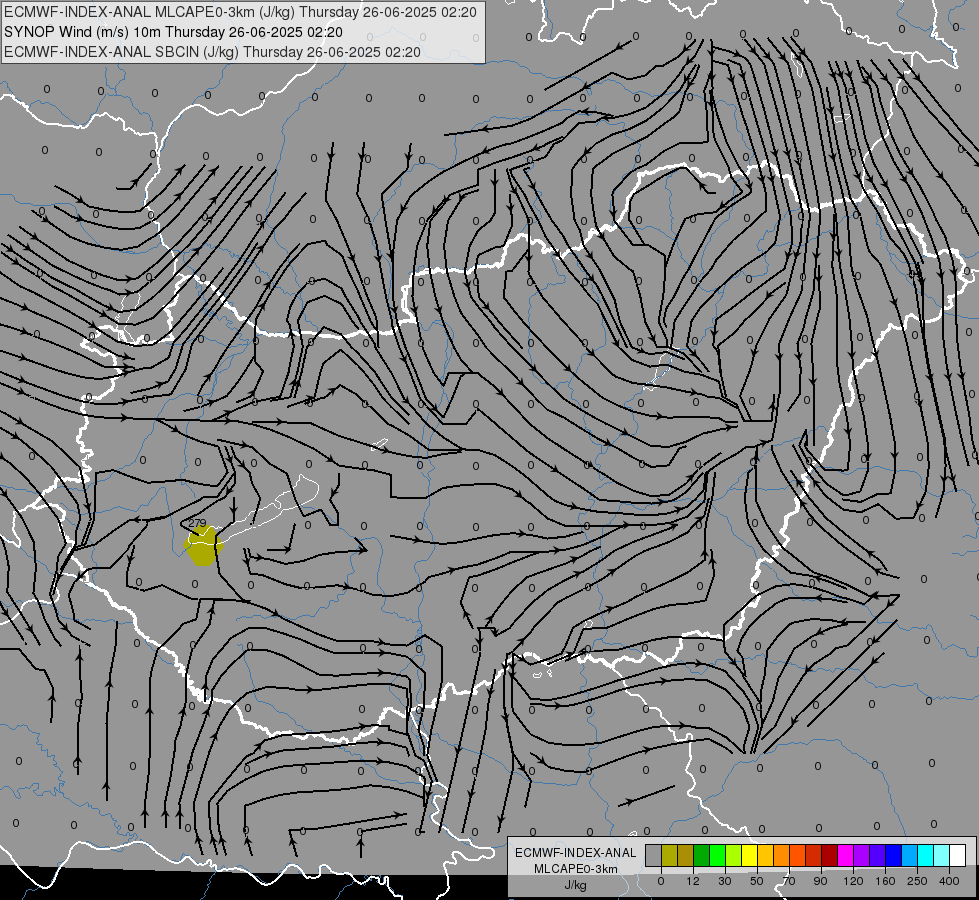Click the MLCAPE0-3km header line at top

240,12
